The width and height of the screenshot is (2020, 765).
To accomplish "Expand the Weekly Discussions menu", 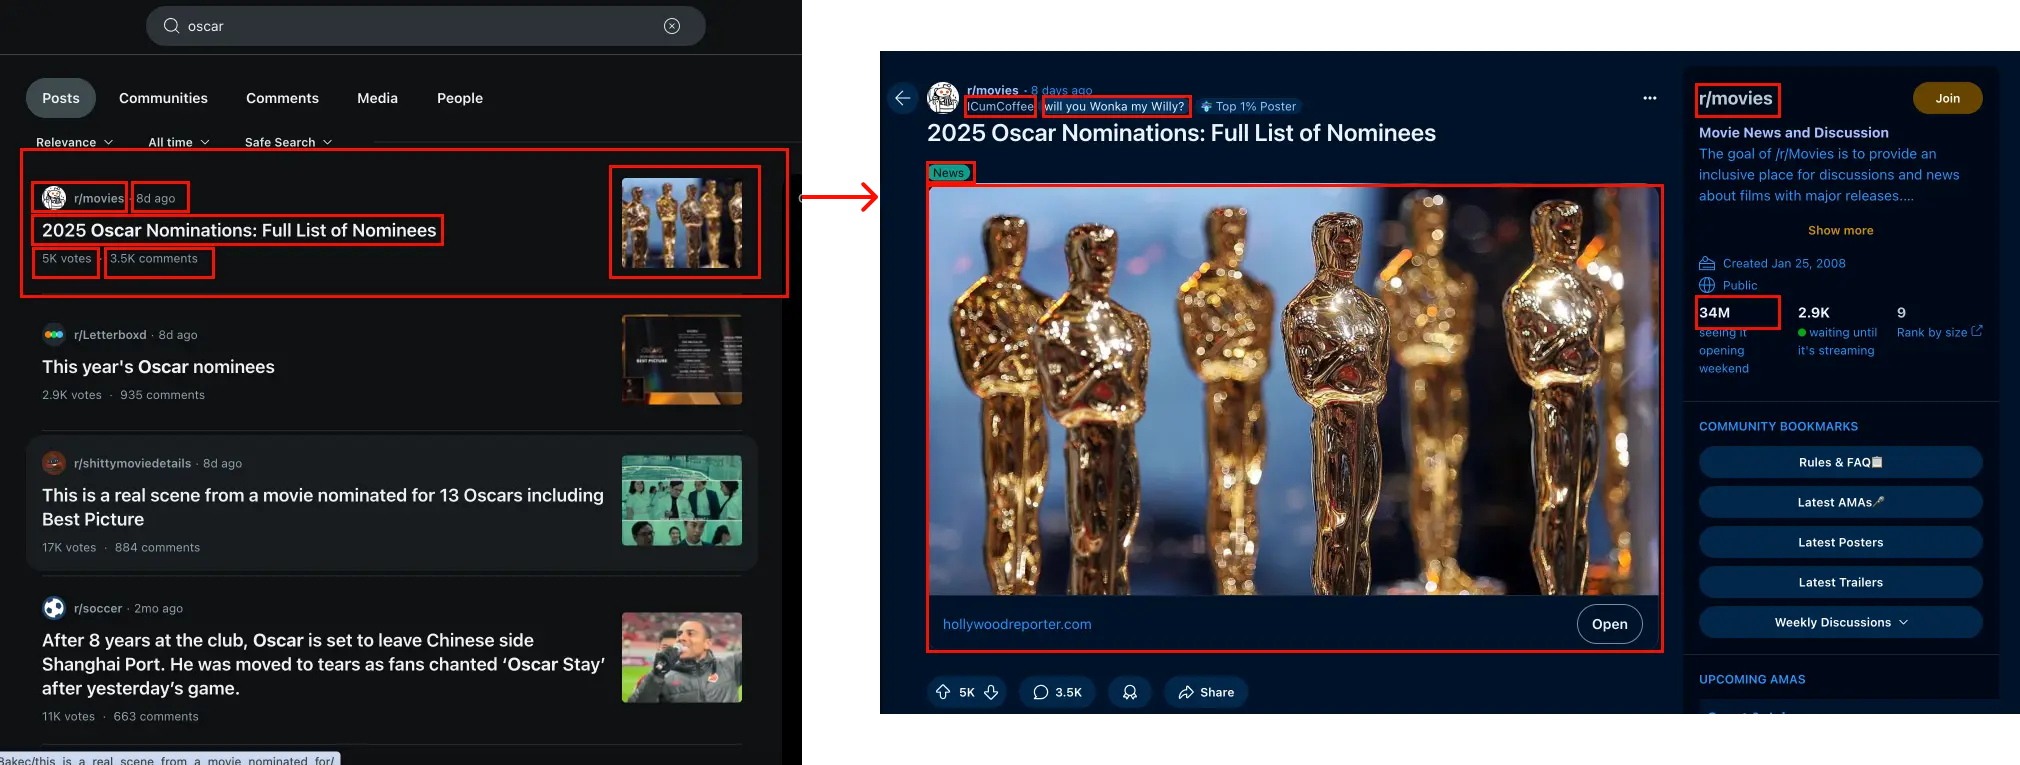I will click(1840, 622).
